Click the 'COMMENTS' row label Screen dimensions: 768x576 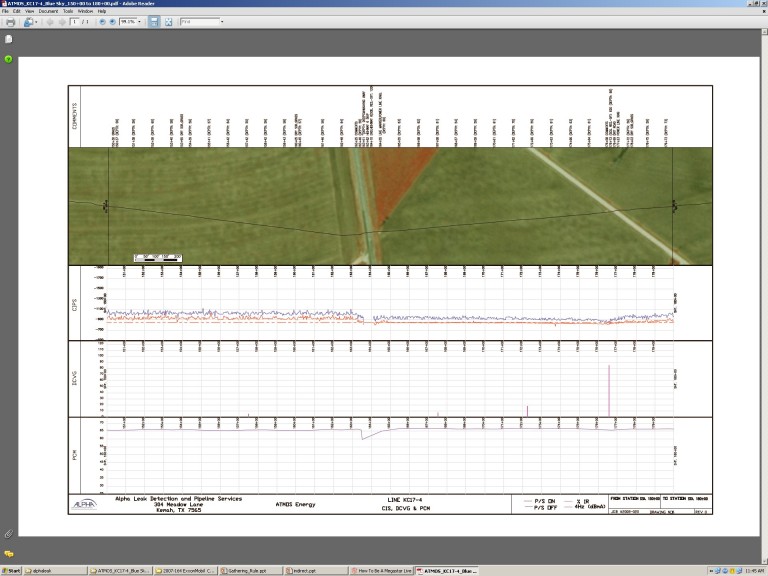click(74, 116)
